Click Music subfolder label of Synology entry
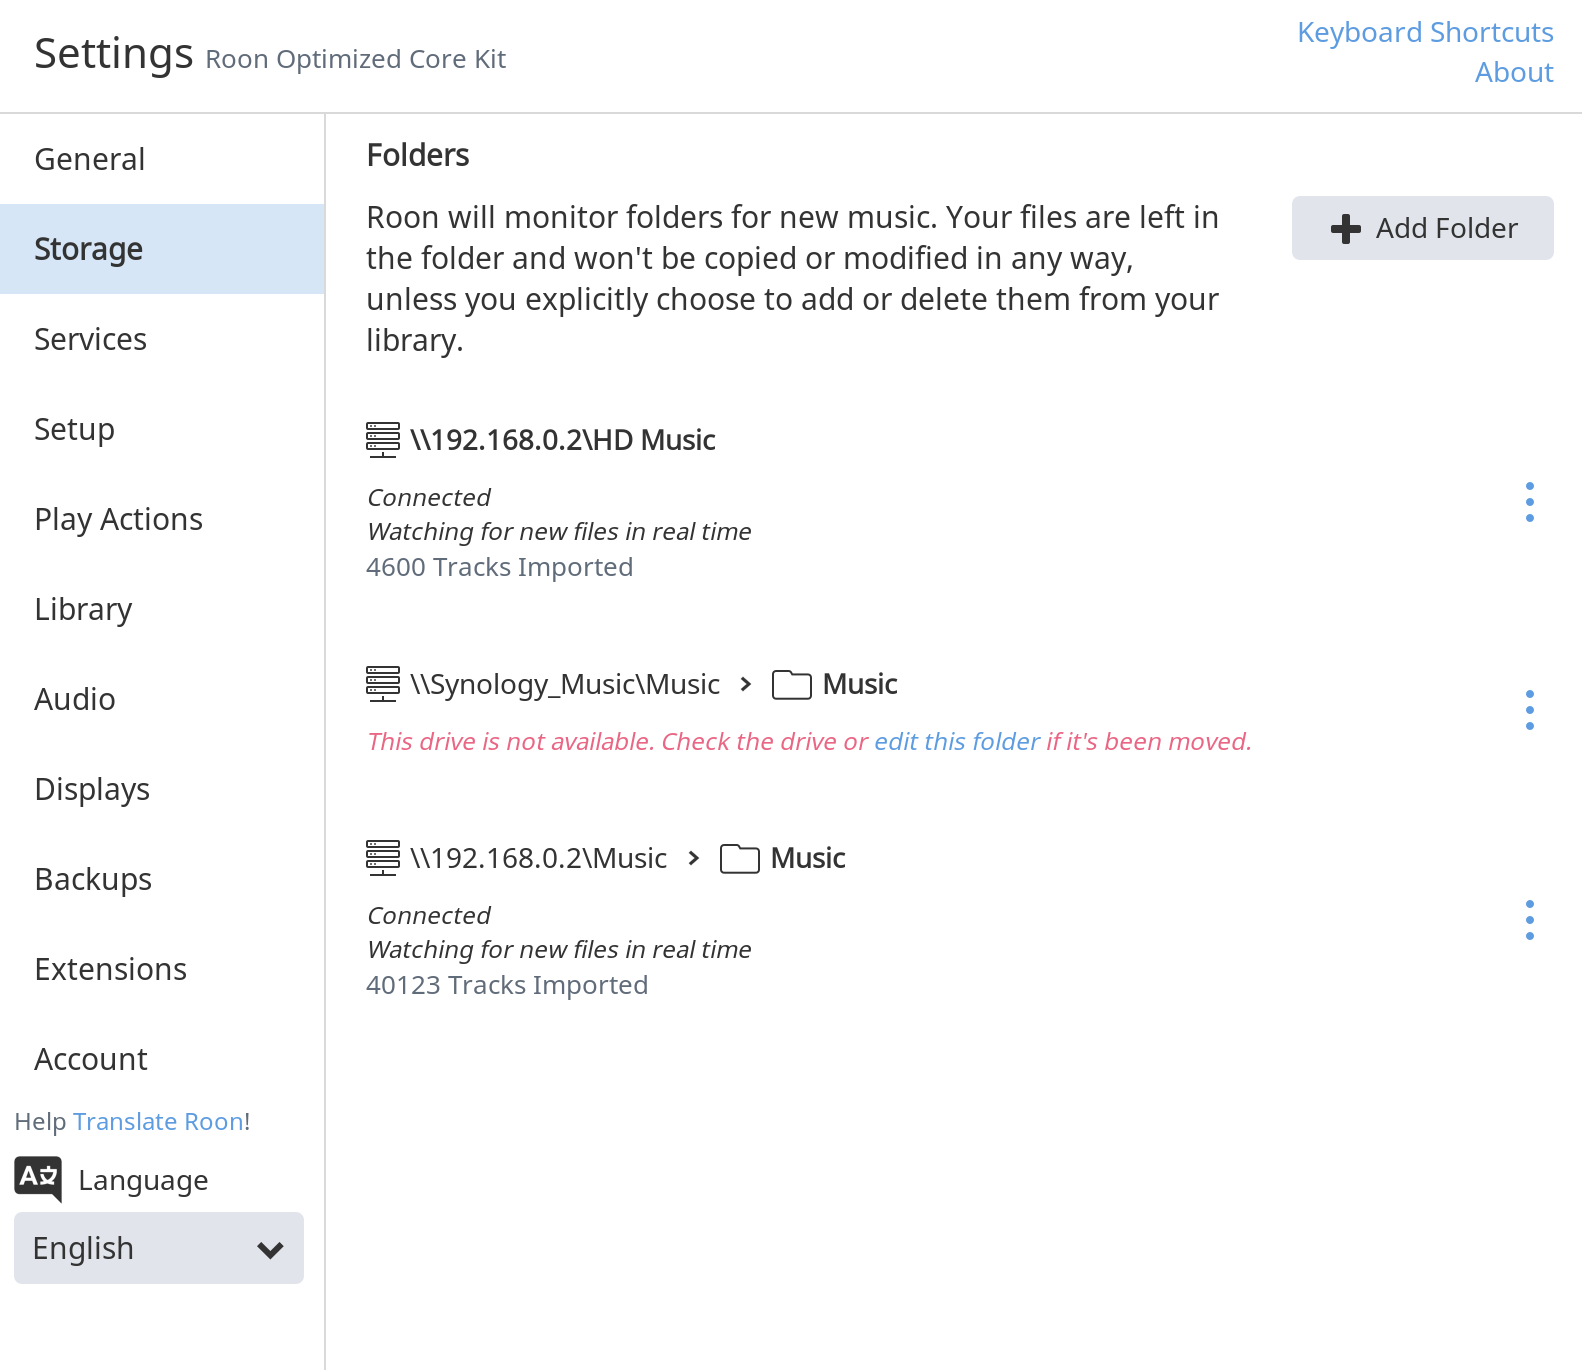The width and height of the screenshot is (1582, 1370). pyautogui.click(x=860, y=684)
